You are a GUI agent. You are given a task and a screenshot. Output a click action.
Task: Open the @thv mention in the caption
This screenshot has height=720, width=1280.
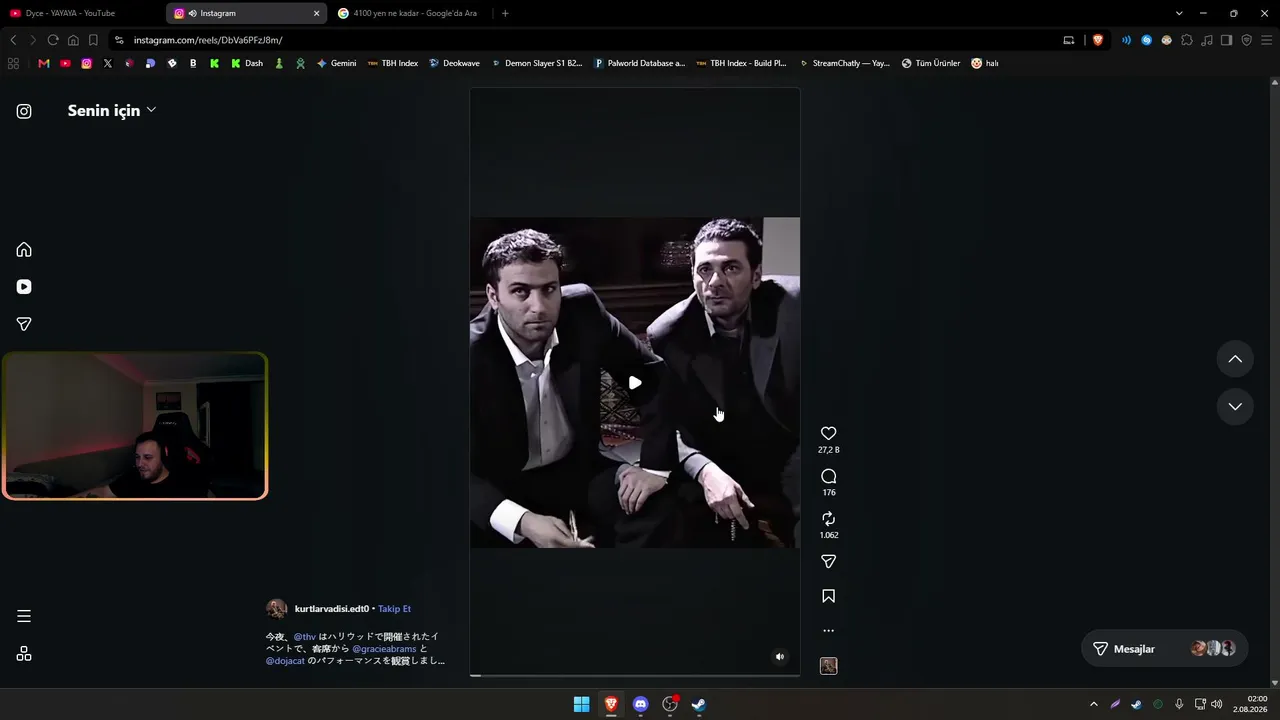click(x=305, y=637)
